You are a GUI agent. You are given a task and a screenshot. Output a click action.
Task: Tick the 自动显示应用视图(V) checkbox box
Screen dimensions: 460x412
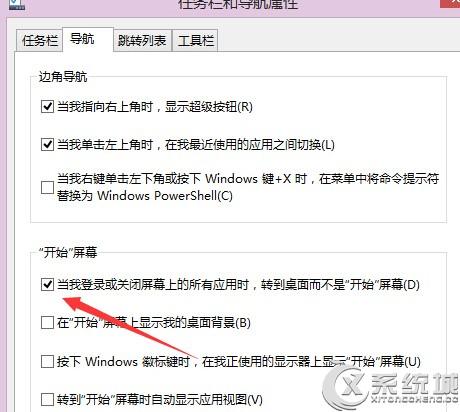point(47,399)
